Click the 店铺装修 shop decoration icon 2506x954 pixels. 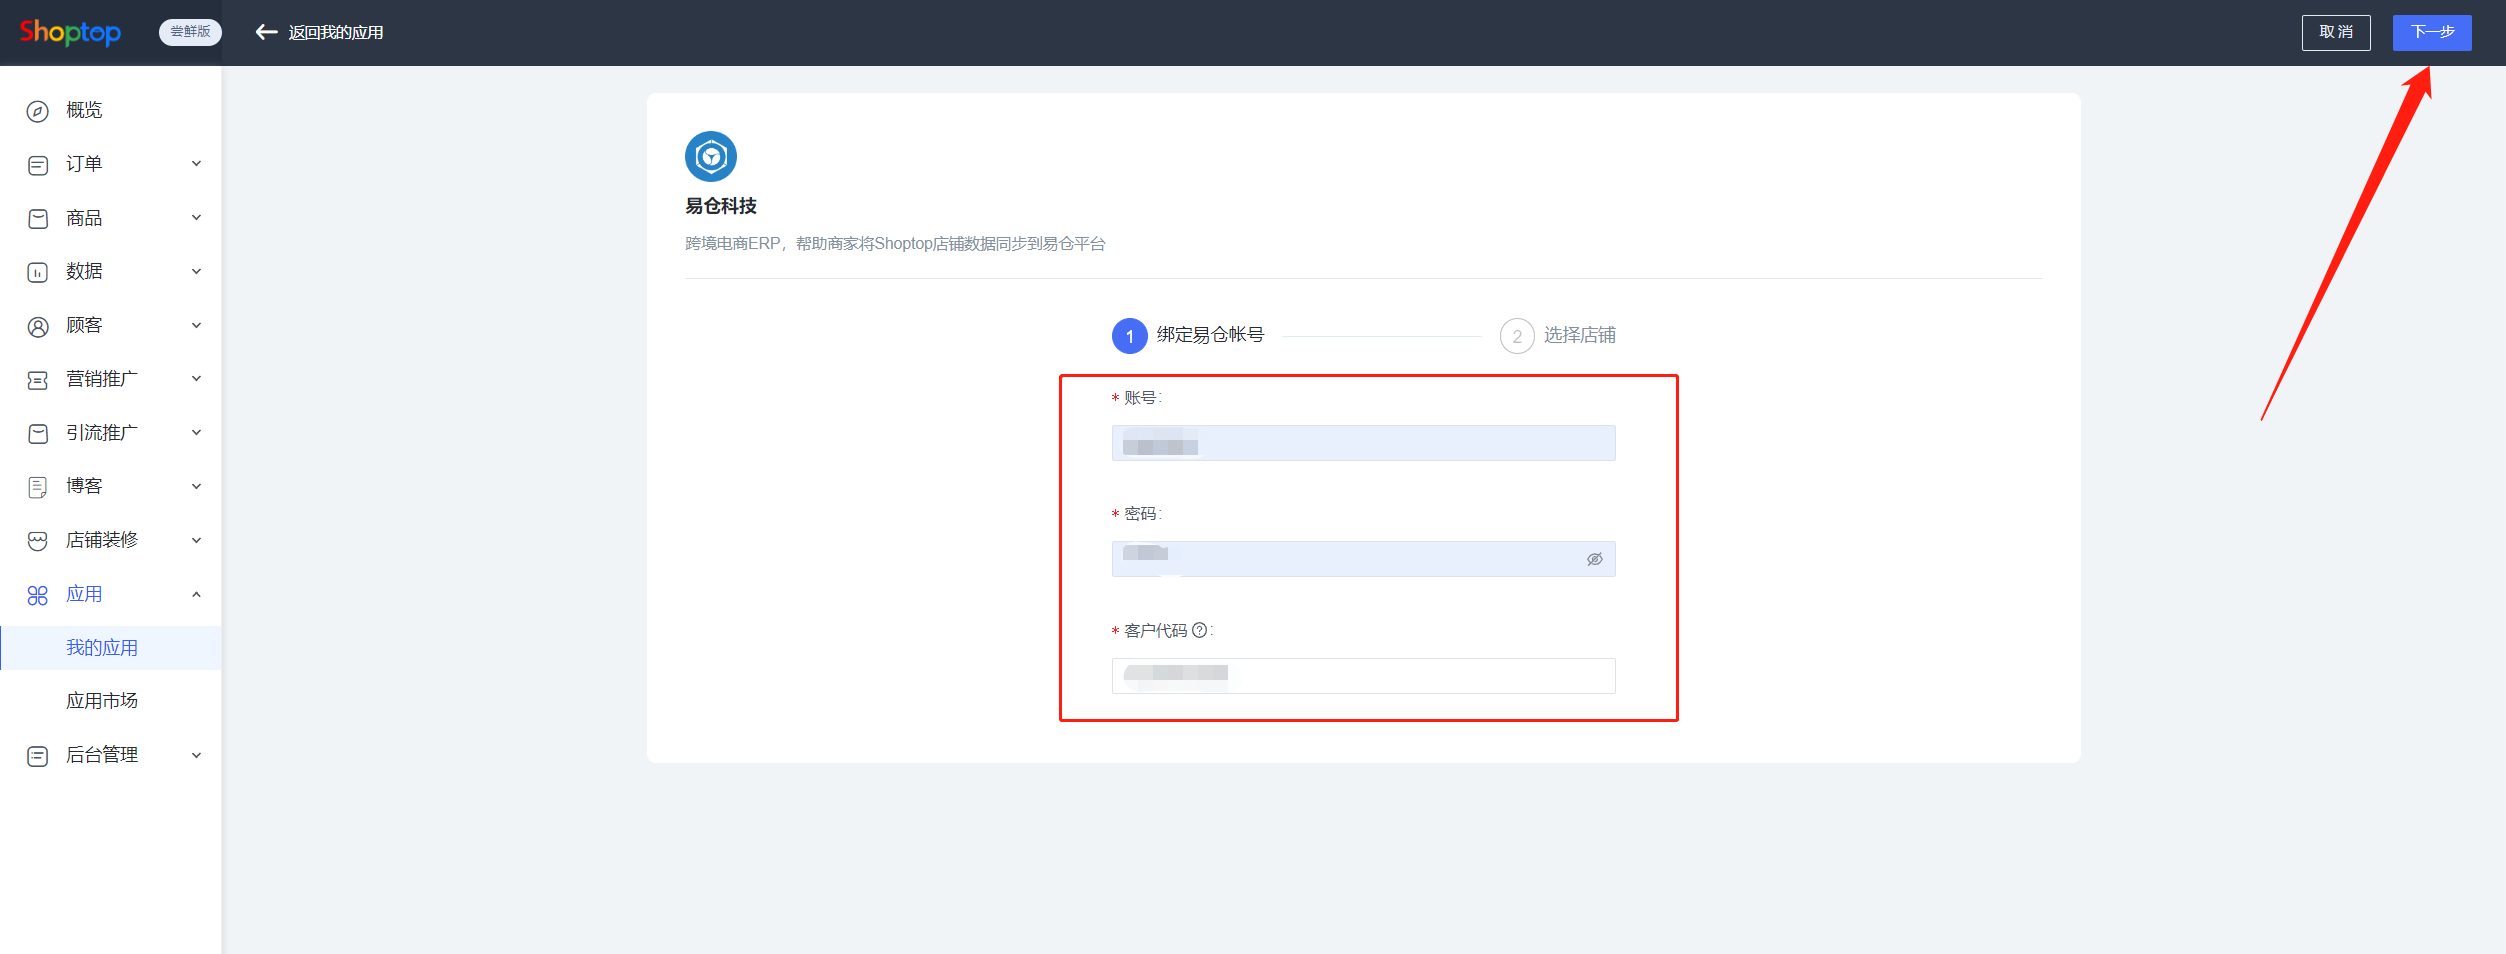point(38,541)
